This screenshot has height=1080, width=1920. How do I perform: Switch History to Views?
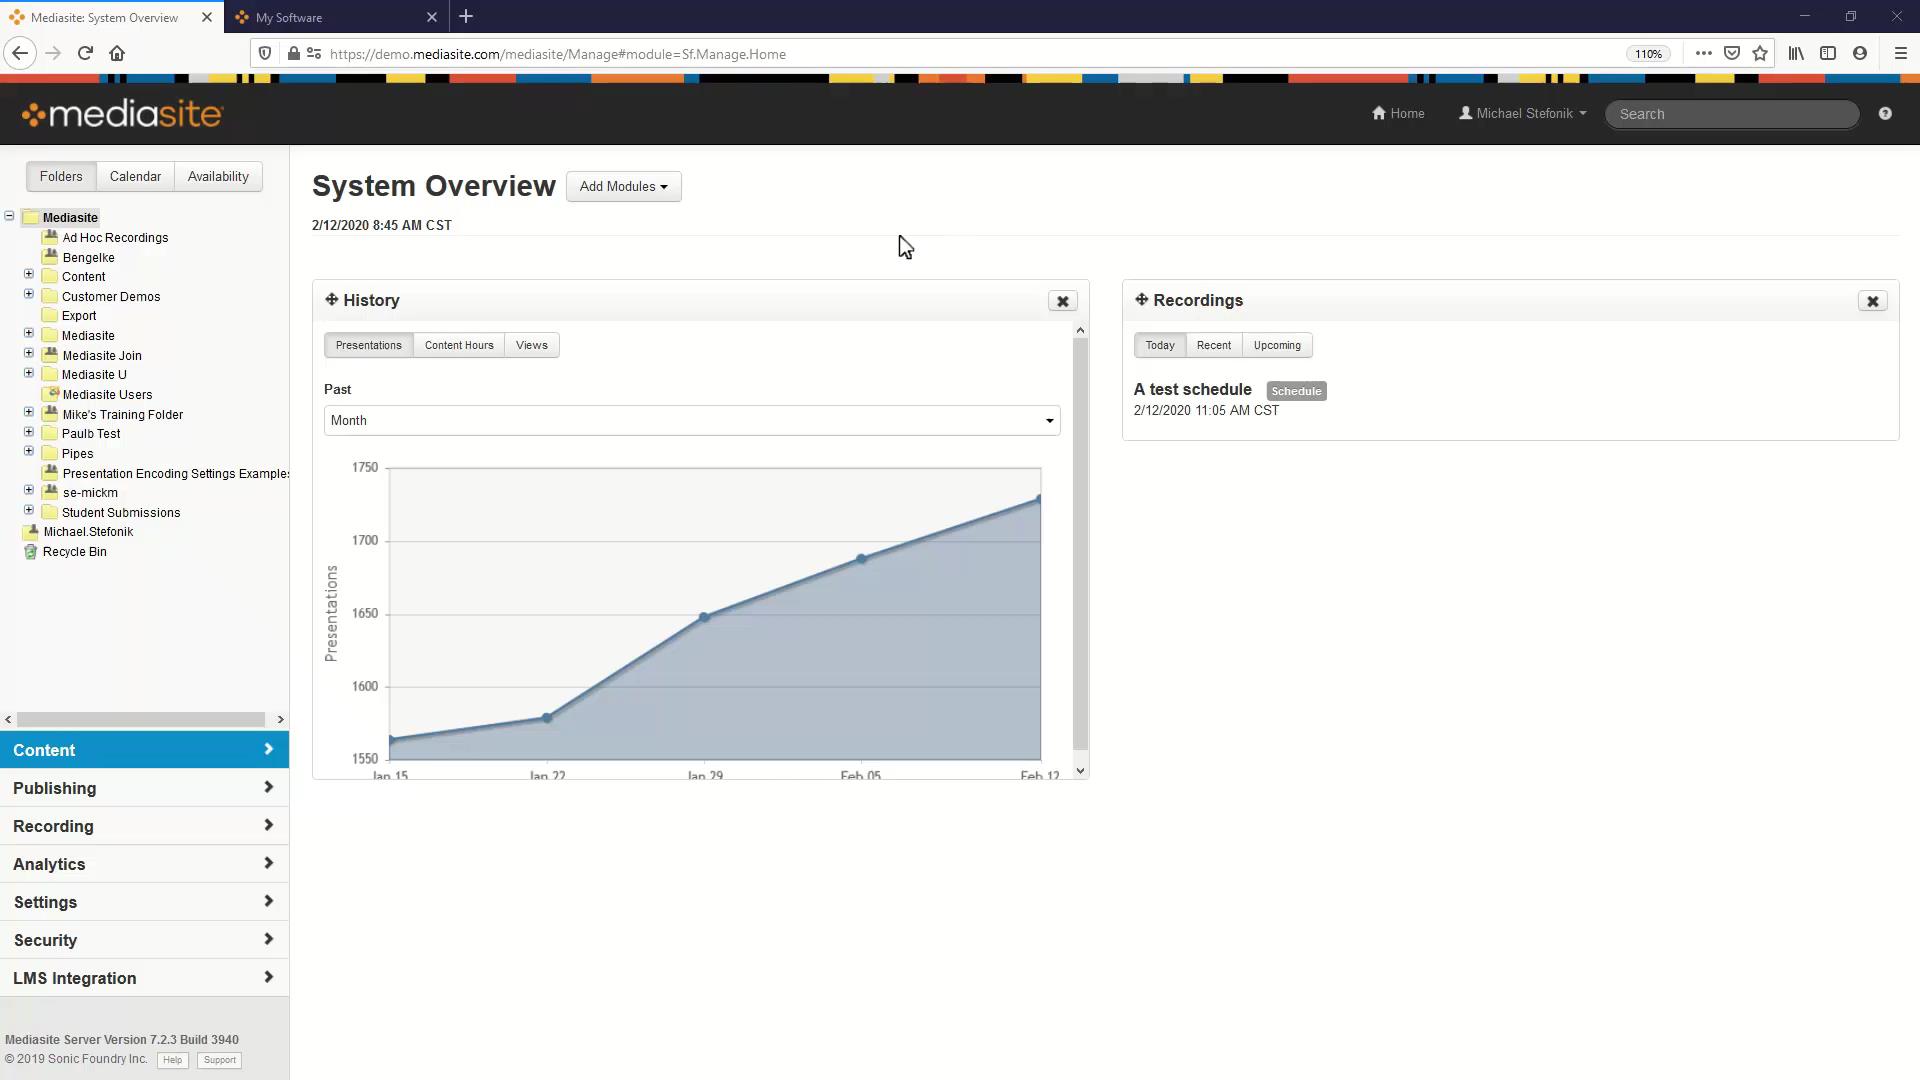[x=531, y=346]
